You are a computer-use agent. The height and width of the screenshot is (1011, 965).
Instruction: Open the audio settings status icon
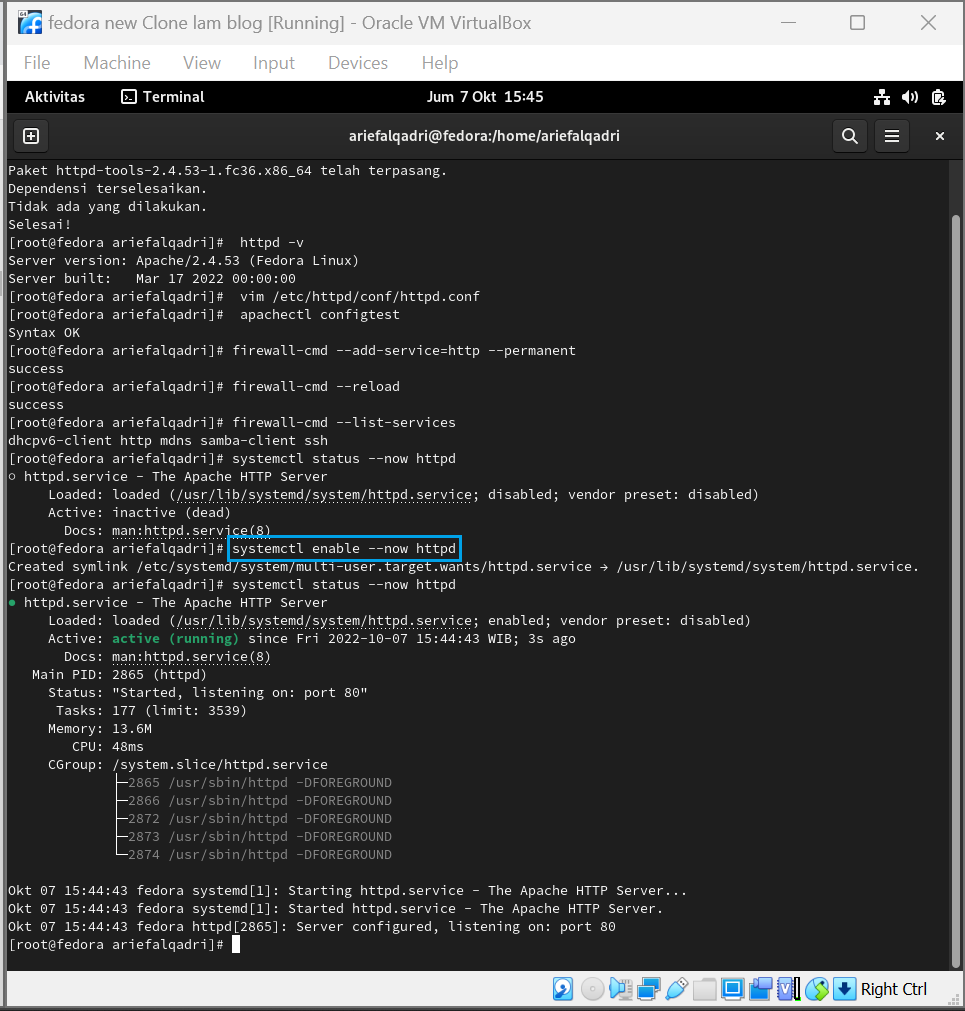coord(621,988)
